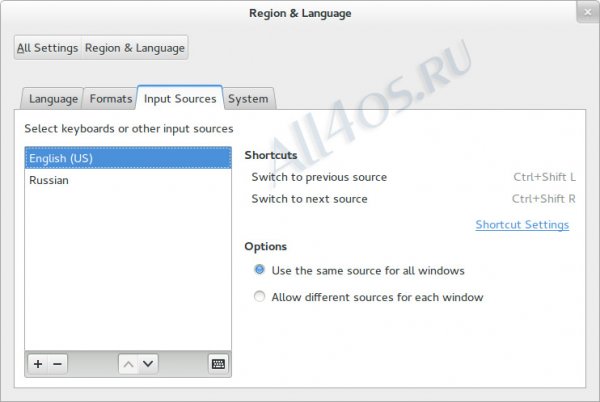Select Russian input source
Viewport: 600px width, 402px height.
click(x=128, y=180)
